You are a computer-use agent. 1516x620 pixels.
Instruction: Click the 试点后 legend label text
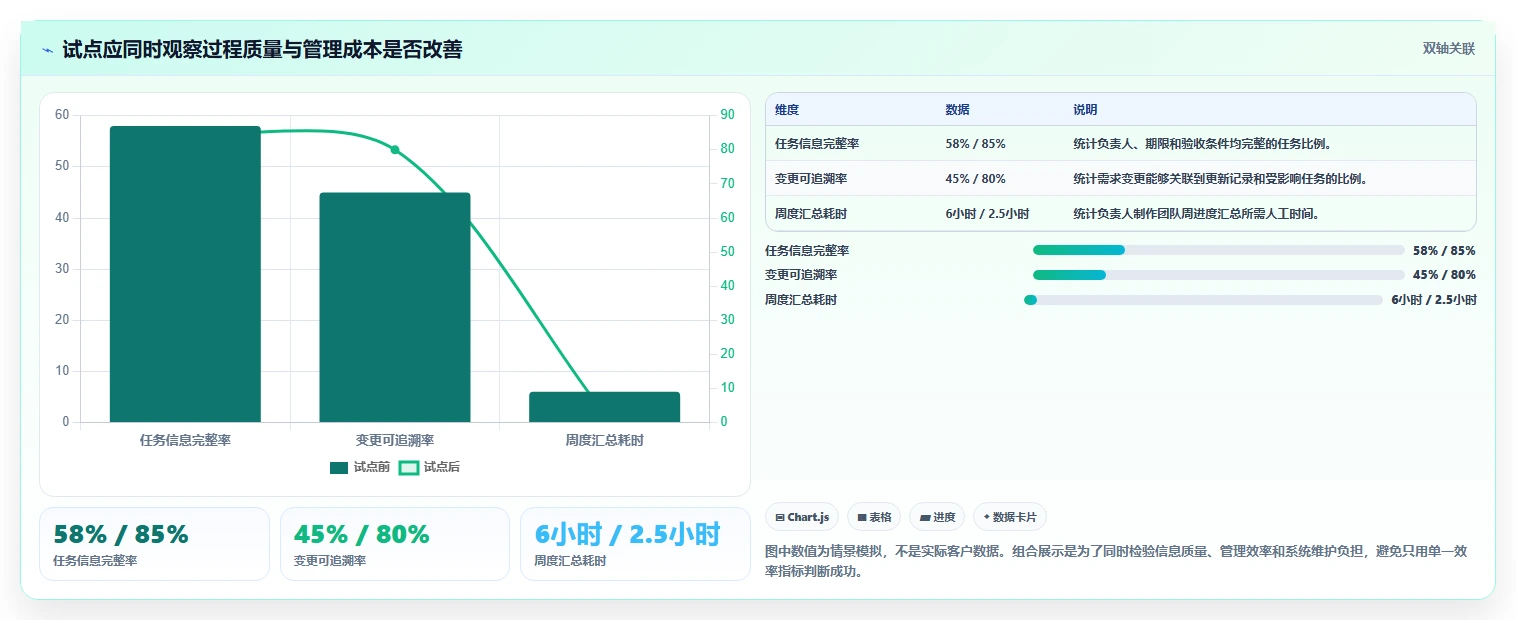[x=442, y=467]
